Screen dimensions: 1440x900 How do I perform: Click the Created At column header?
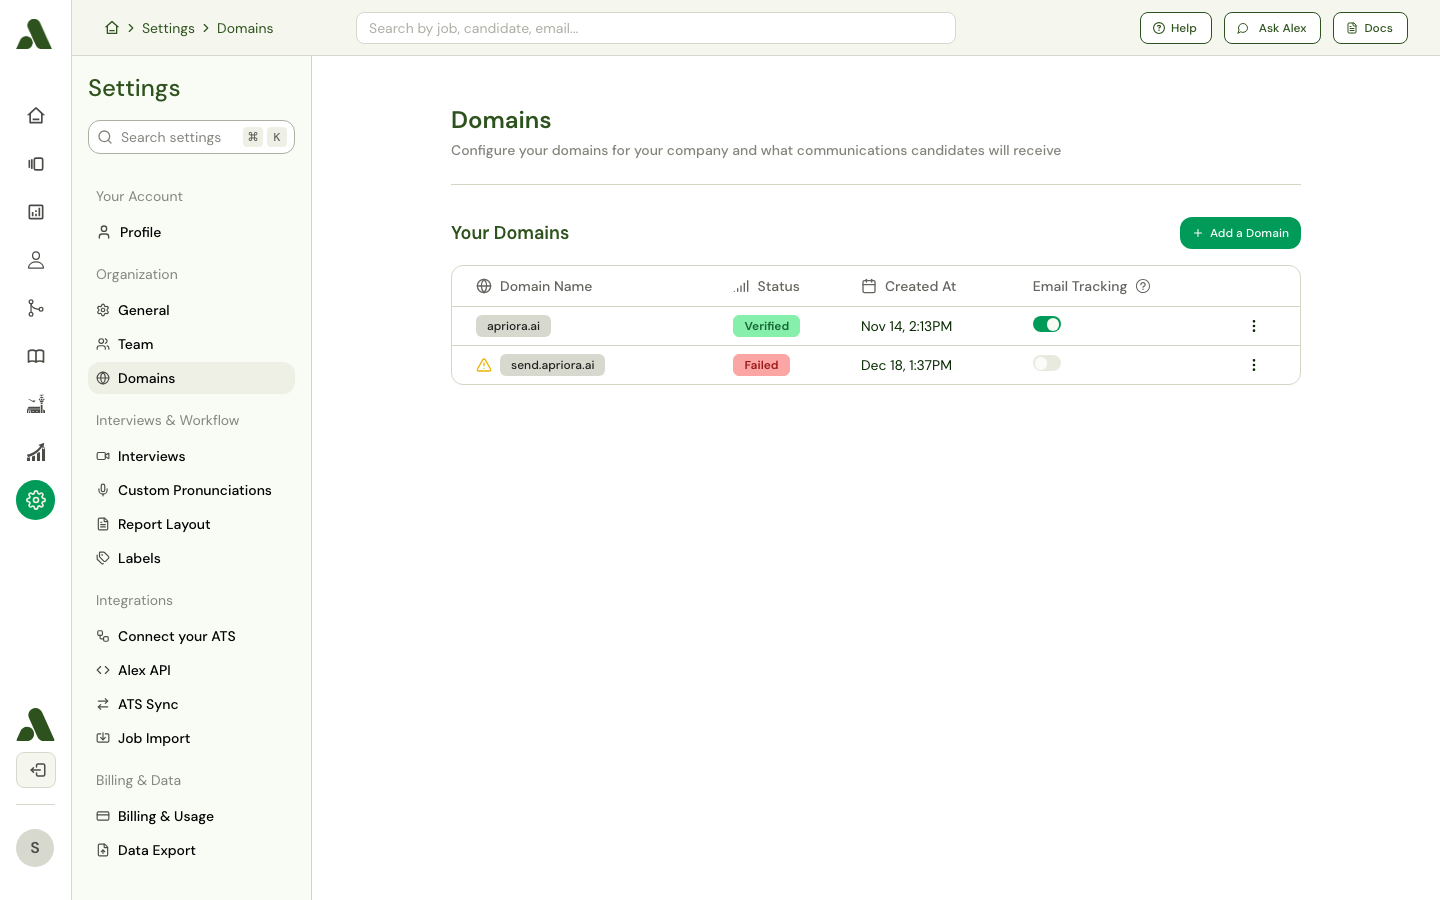tap(908, 286)
